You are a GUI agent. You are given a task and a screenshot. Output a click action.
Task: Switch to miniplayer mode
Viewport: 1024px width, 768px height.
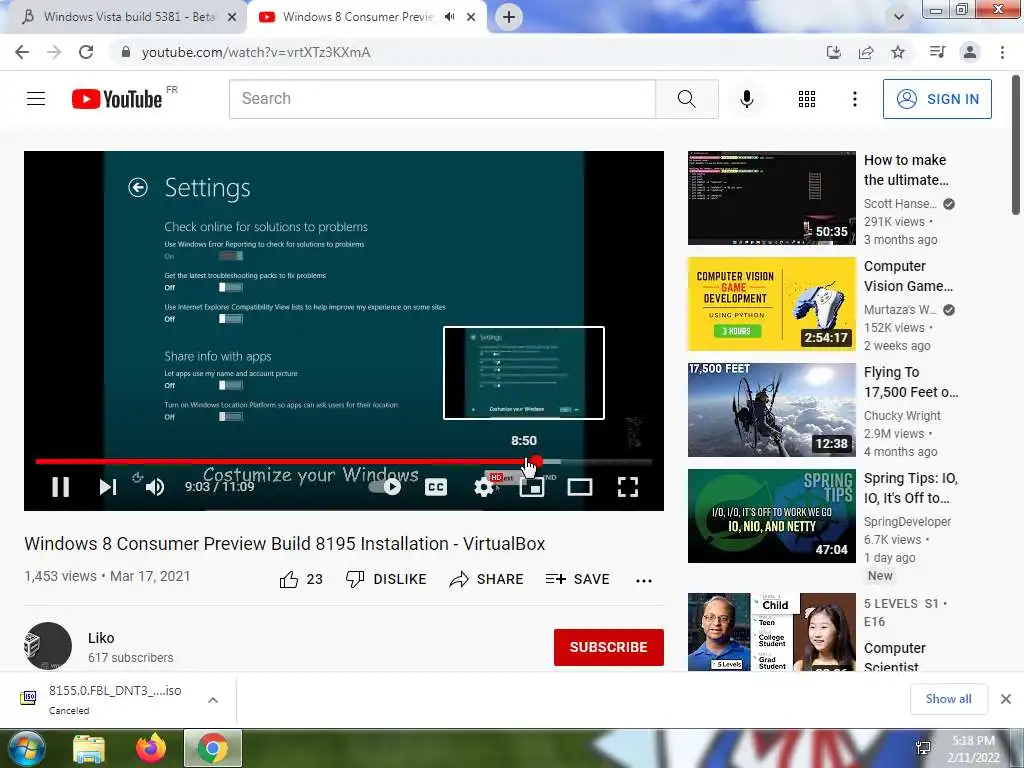point(532,487)
